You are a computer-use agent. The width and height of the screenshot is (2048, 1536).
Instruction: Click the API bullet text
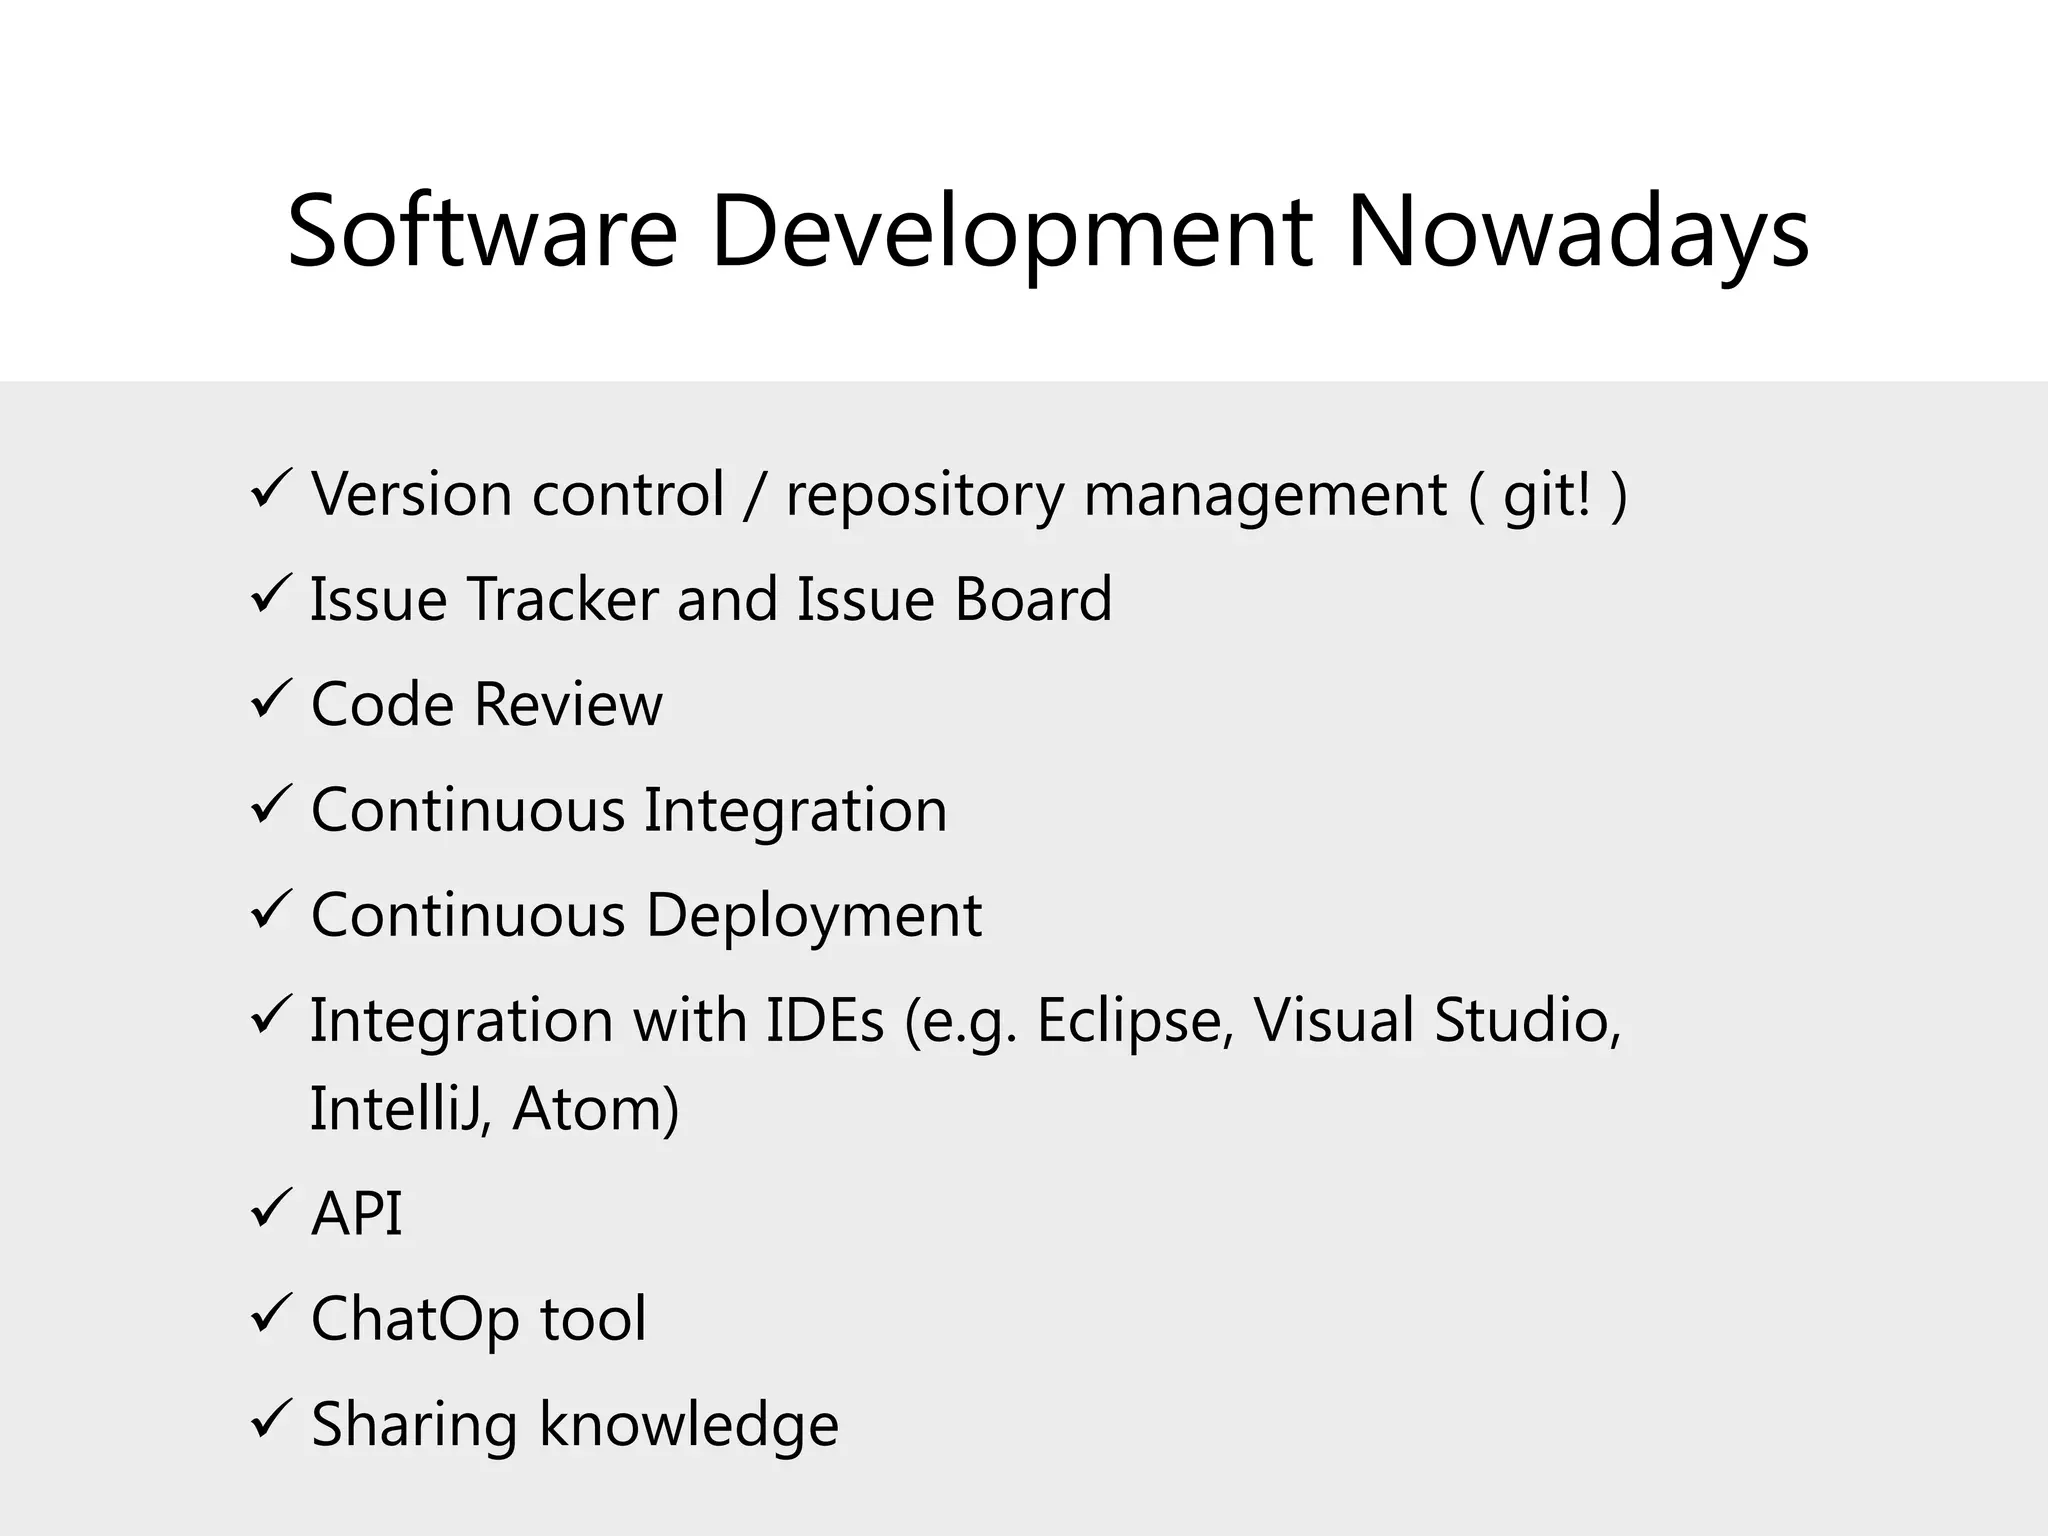pos(356,1214)
